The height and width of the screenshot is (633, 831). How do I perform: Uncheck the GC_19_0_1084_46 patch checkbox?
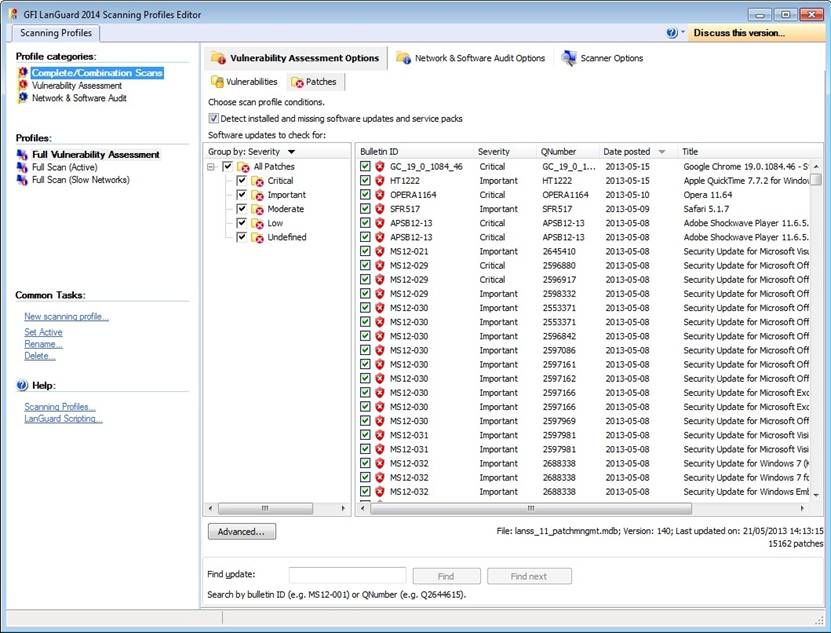point(365,166)
